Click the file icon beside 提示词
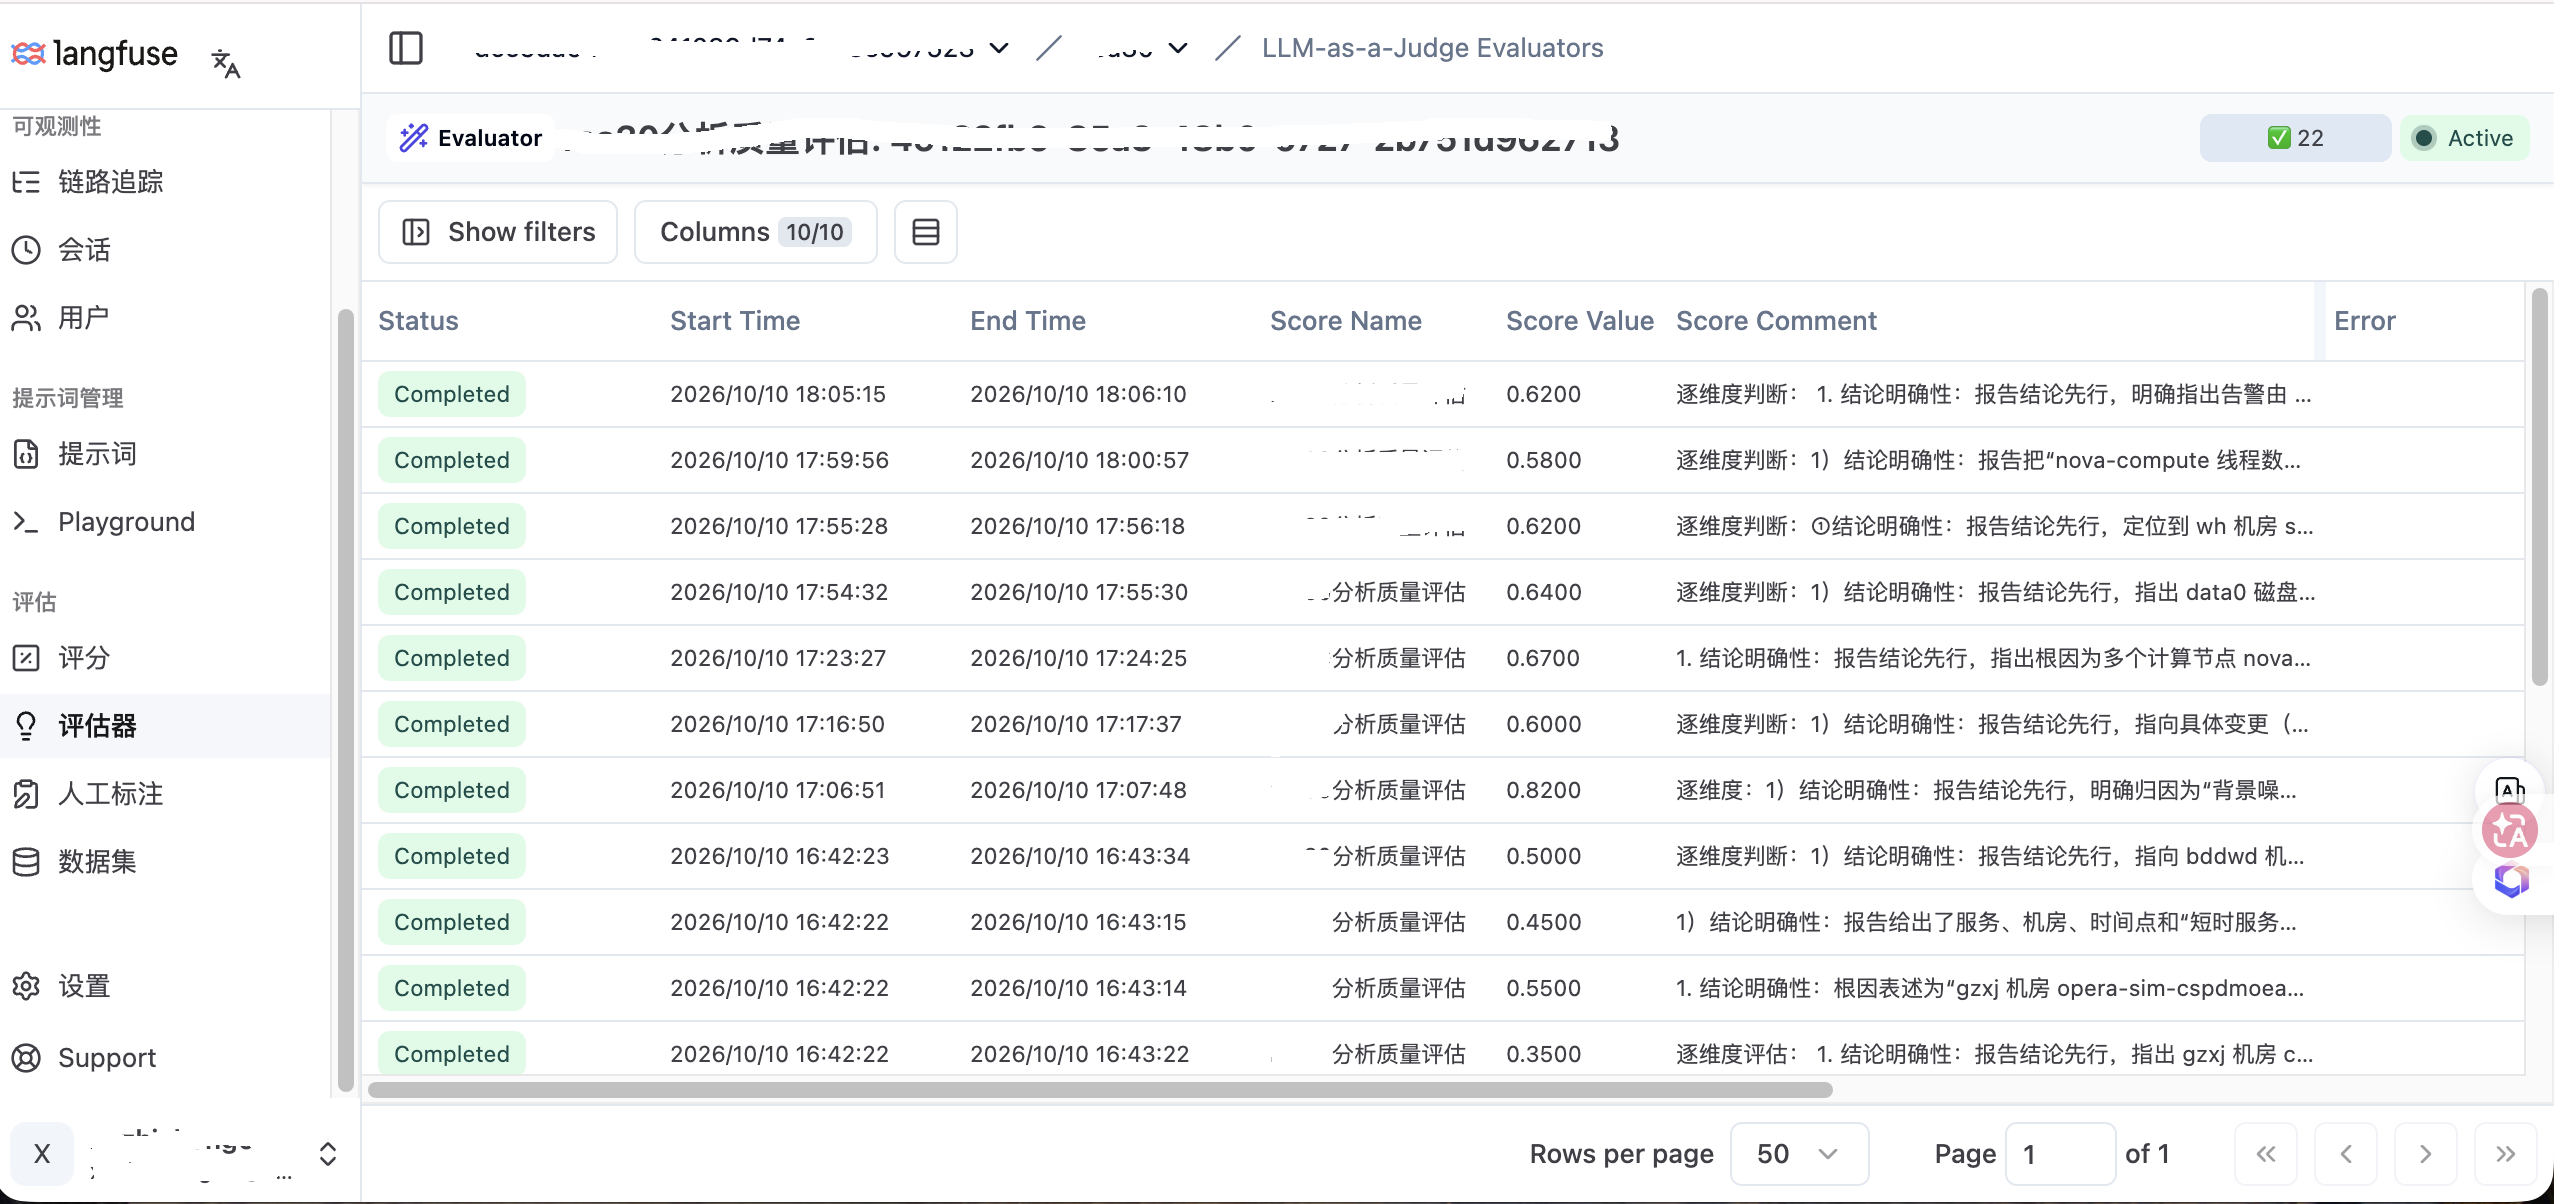 coord(26,454)
